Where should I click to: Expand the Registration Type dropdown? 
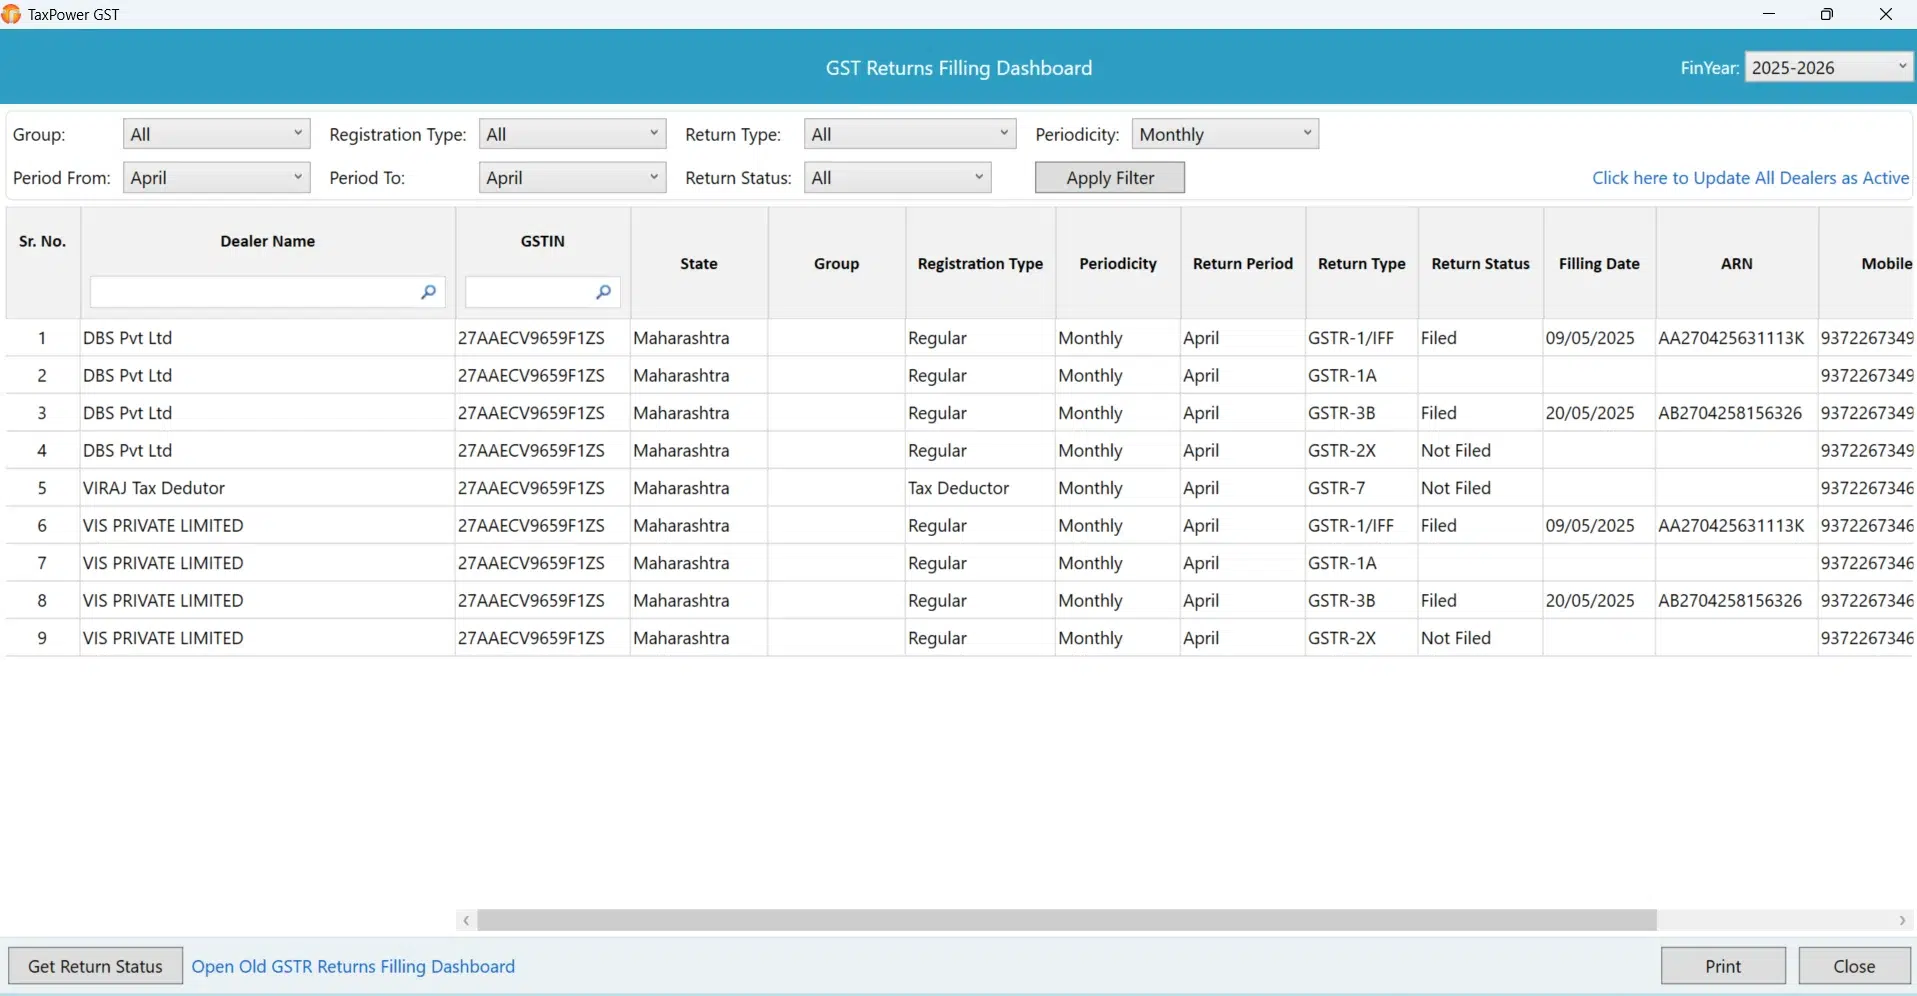(572, 134)
